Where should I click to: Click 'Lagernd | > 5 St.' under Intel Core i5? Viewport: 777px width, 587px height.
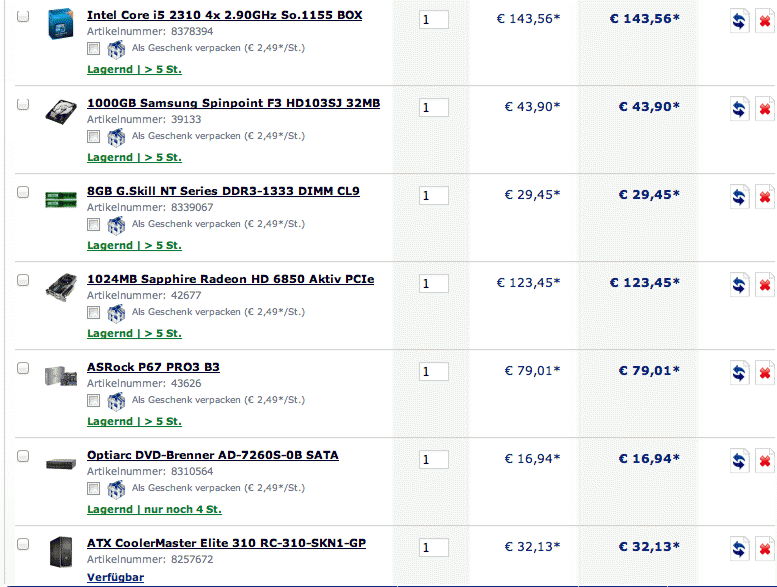tap(134, 69)
